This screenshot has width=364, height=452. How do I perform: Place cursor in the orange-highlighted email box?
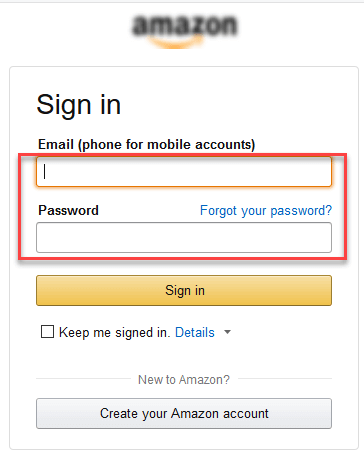184,172
